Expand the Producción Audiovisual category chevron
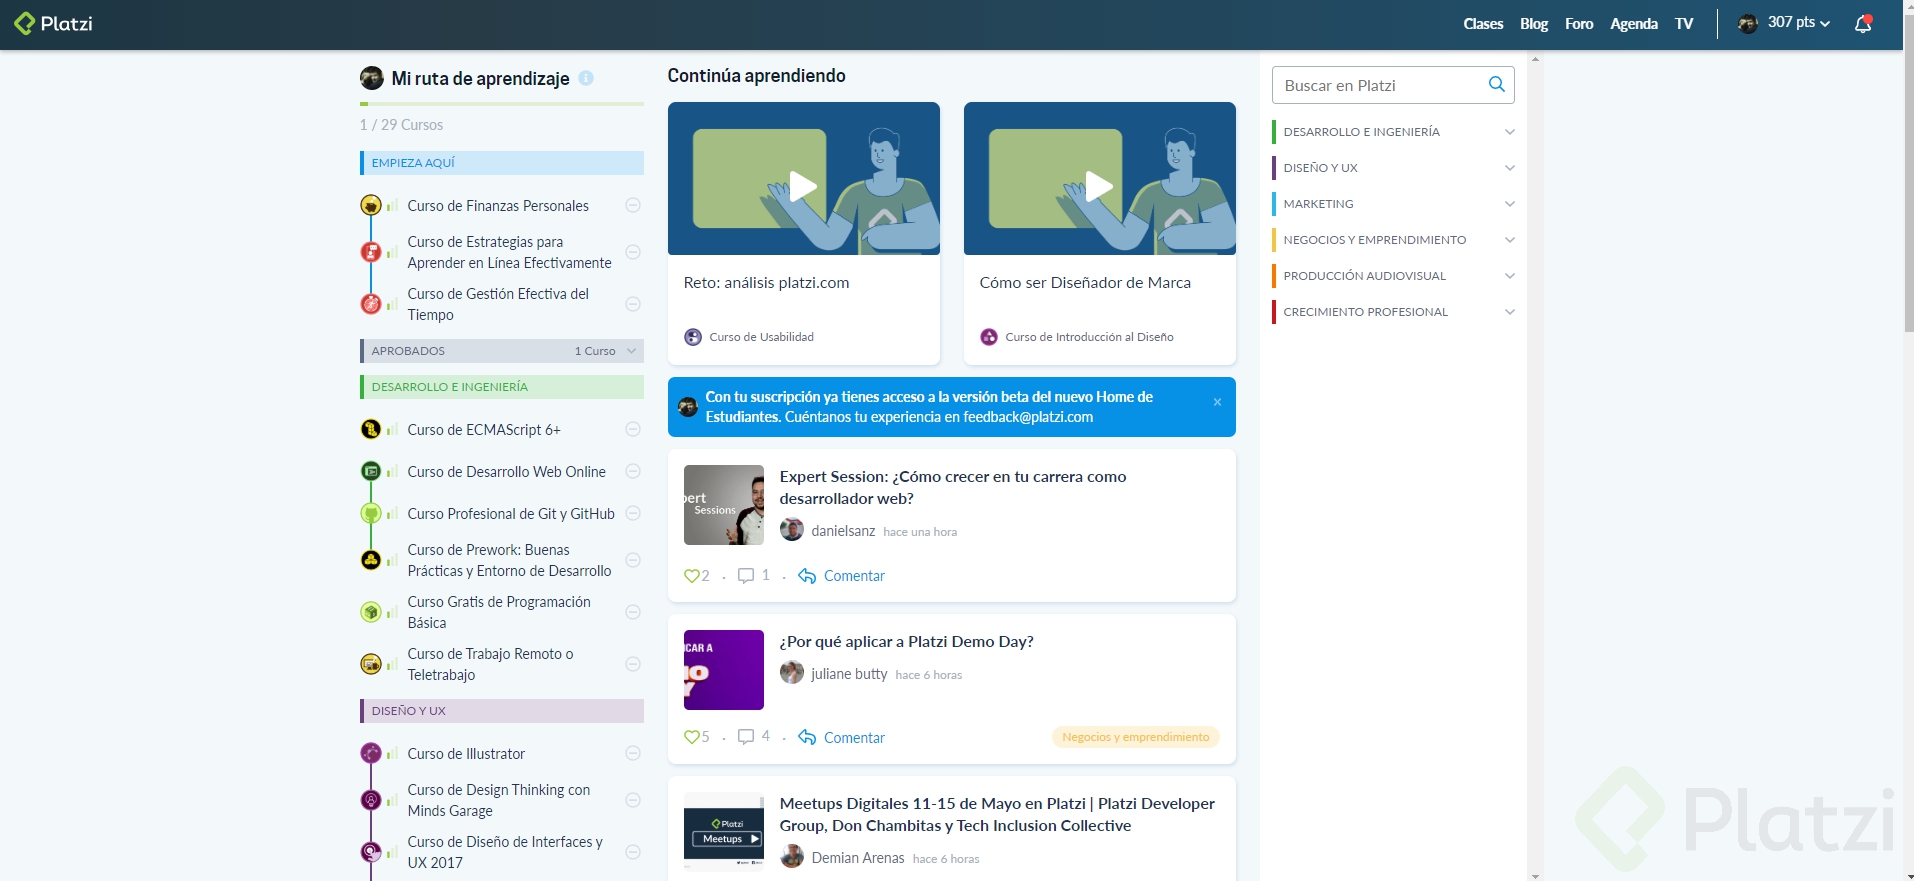Viewport: 1914px width, 881px height. pos(1510,276)
